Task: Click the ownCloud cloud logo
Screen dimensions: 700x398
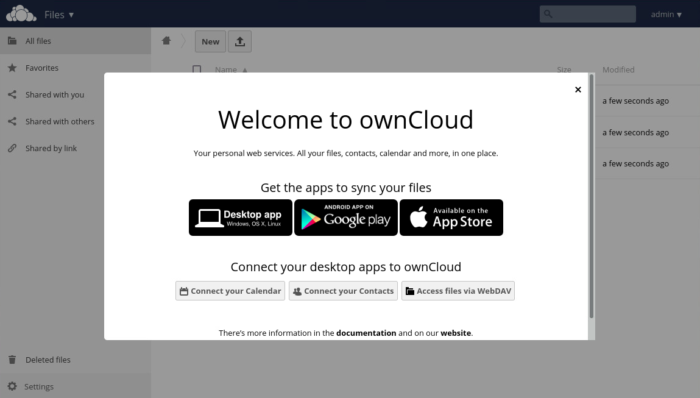Action: (21, 14)
